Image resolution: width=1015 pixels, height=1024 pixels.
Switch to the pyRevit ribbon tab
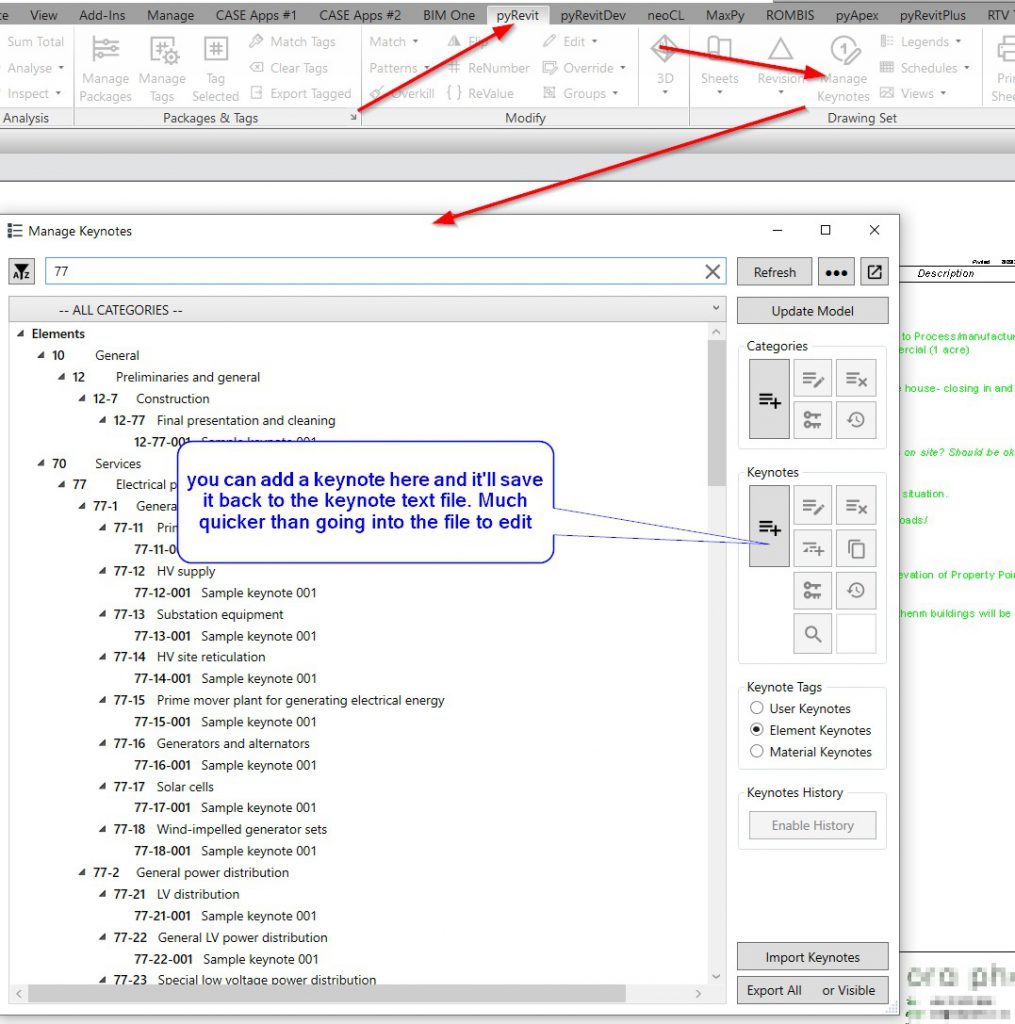tap(518, 15)
